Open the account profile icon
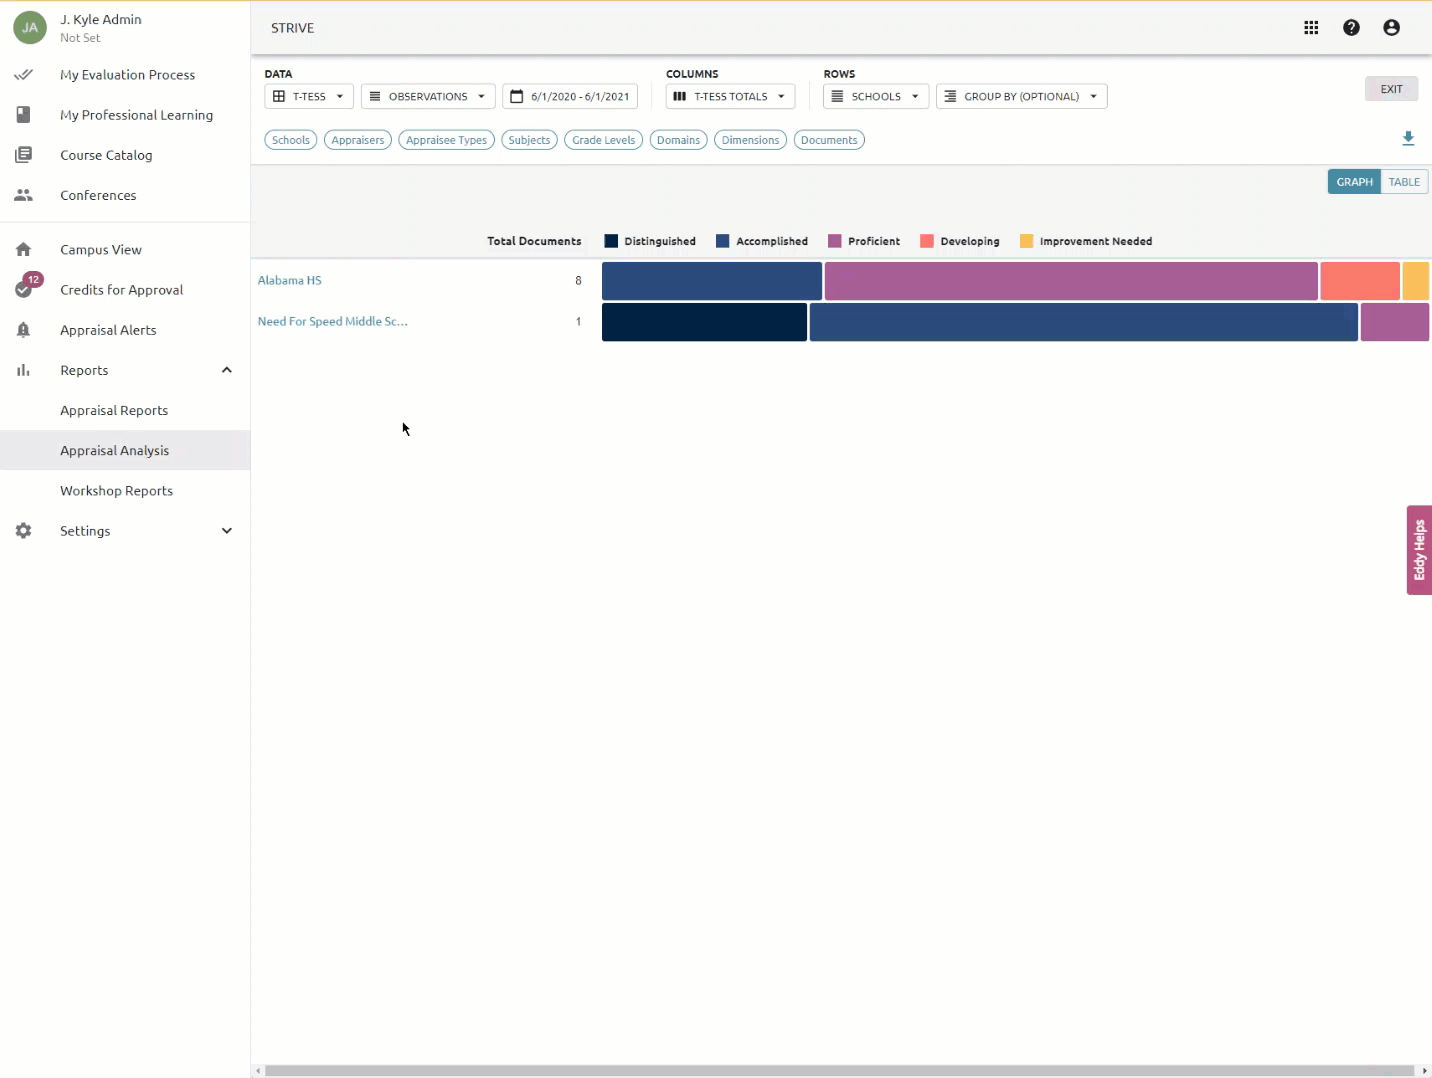 (1391, 28)
